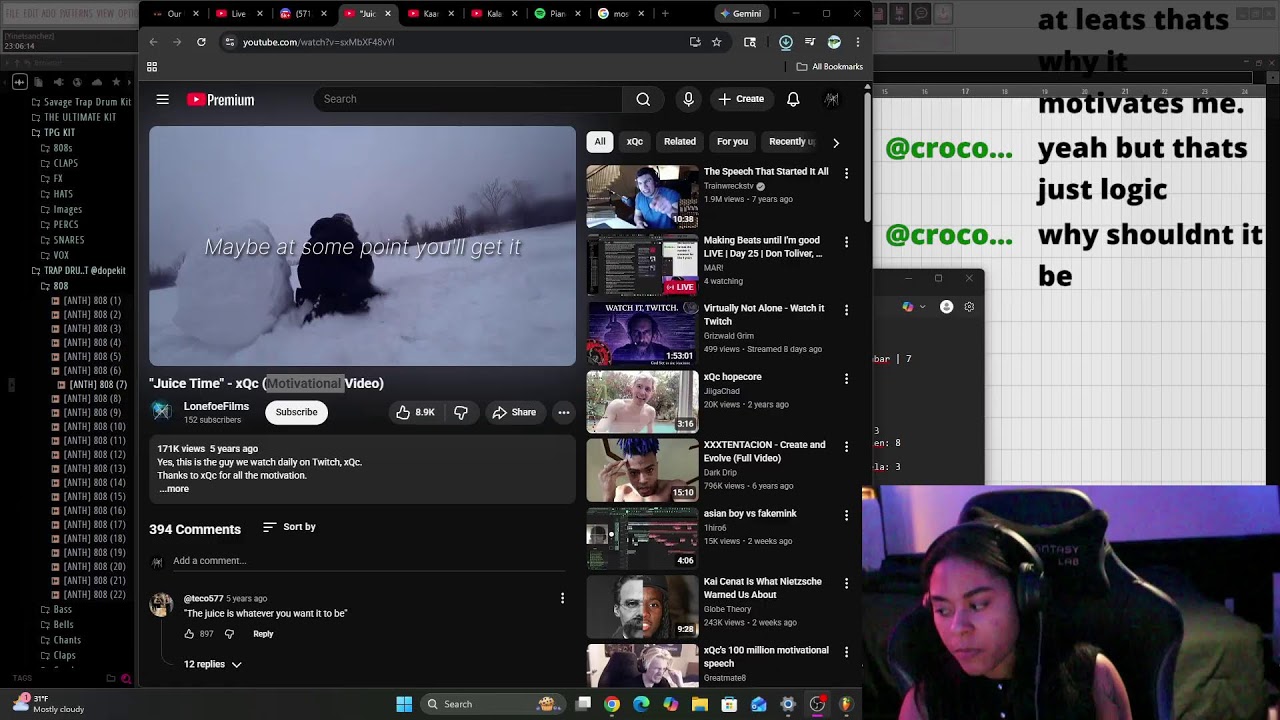Open the comments Sort by dropdown
The image size is (1280, 720).
click(289, 527)
